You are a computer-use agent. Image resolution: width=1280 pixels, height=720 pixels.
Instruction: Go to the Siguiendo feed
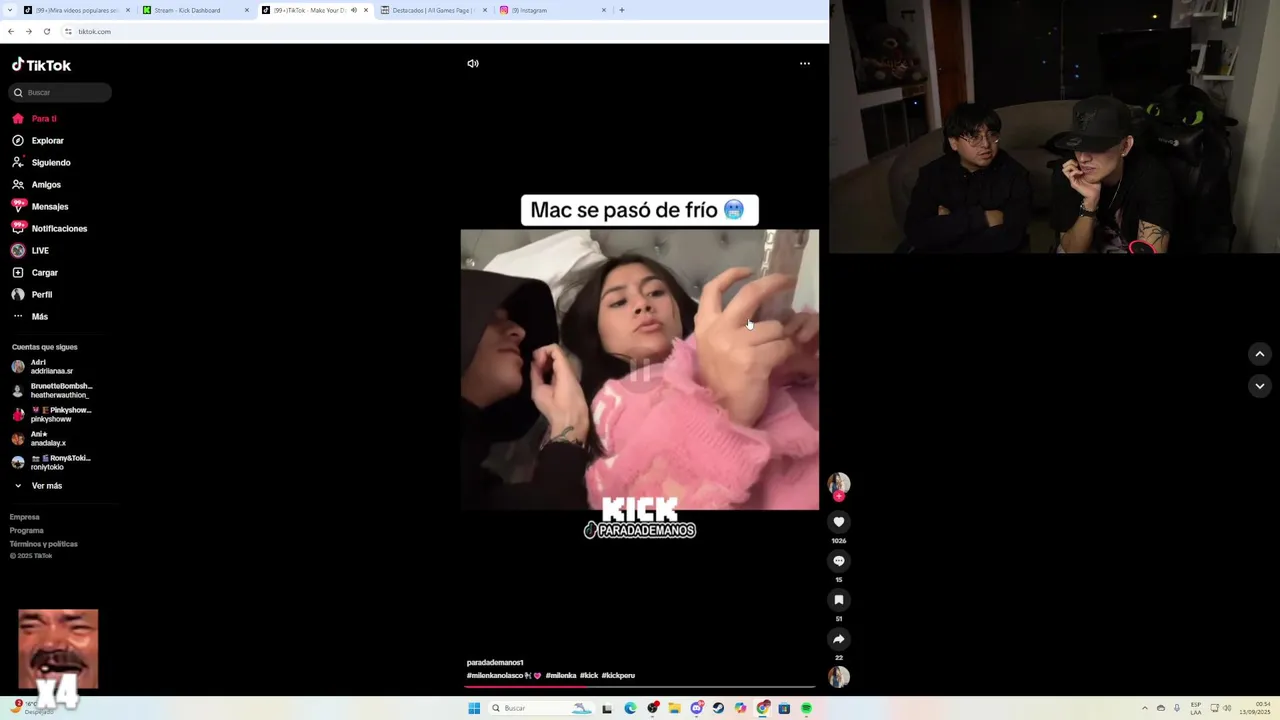pyautogui.click(x=41, y=163)
